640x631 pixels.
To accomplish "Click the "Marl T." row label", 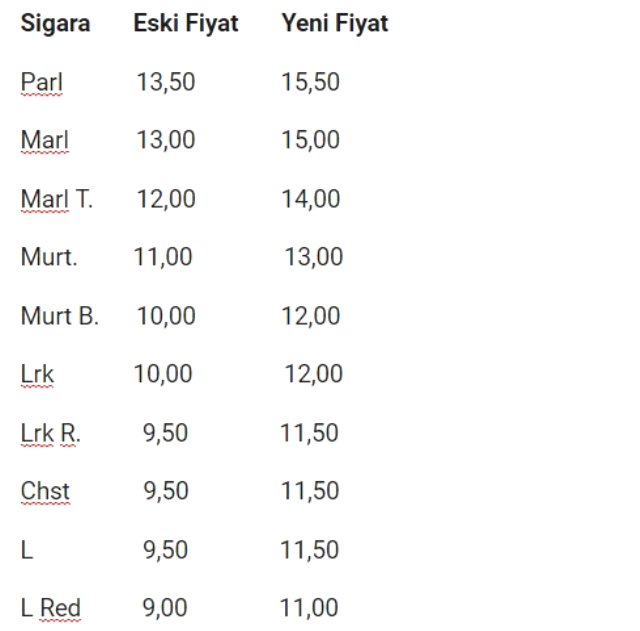I will [56, 199].
